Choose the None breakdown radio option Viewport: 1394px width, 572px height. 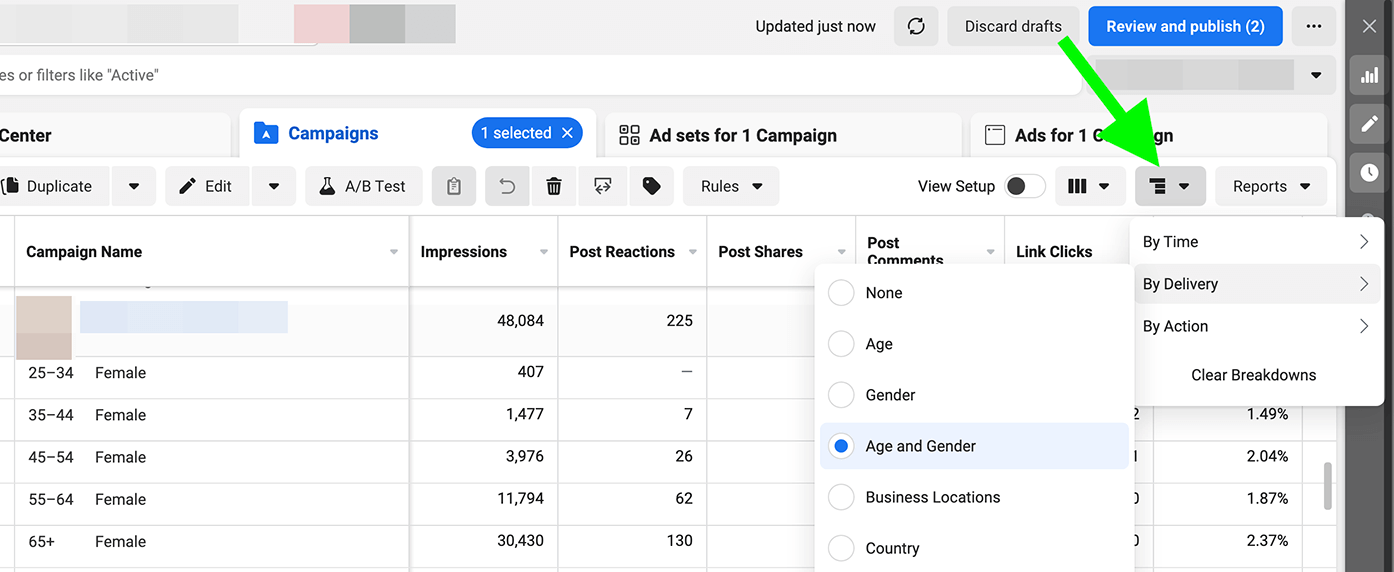tap(842, 293)
